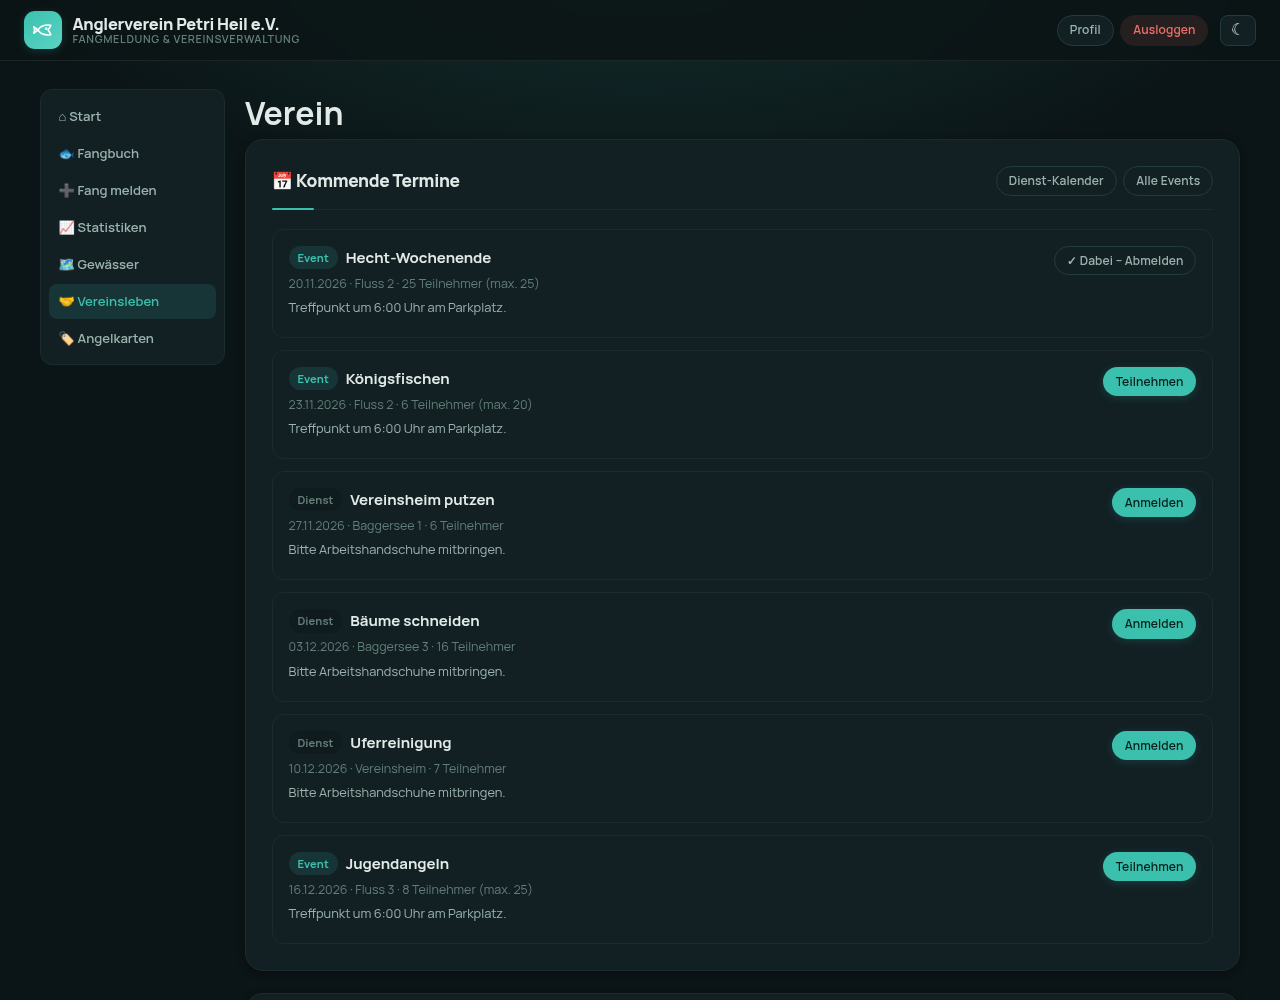Unregister via Dabei – Abmelden on Hecht-Wochenende
This screenshot has height=1000, width=1280.
(1125, 261)
